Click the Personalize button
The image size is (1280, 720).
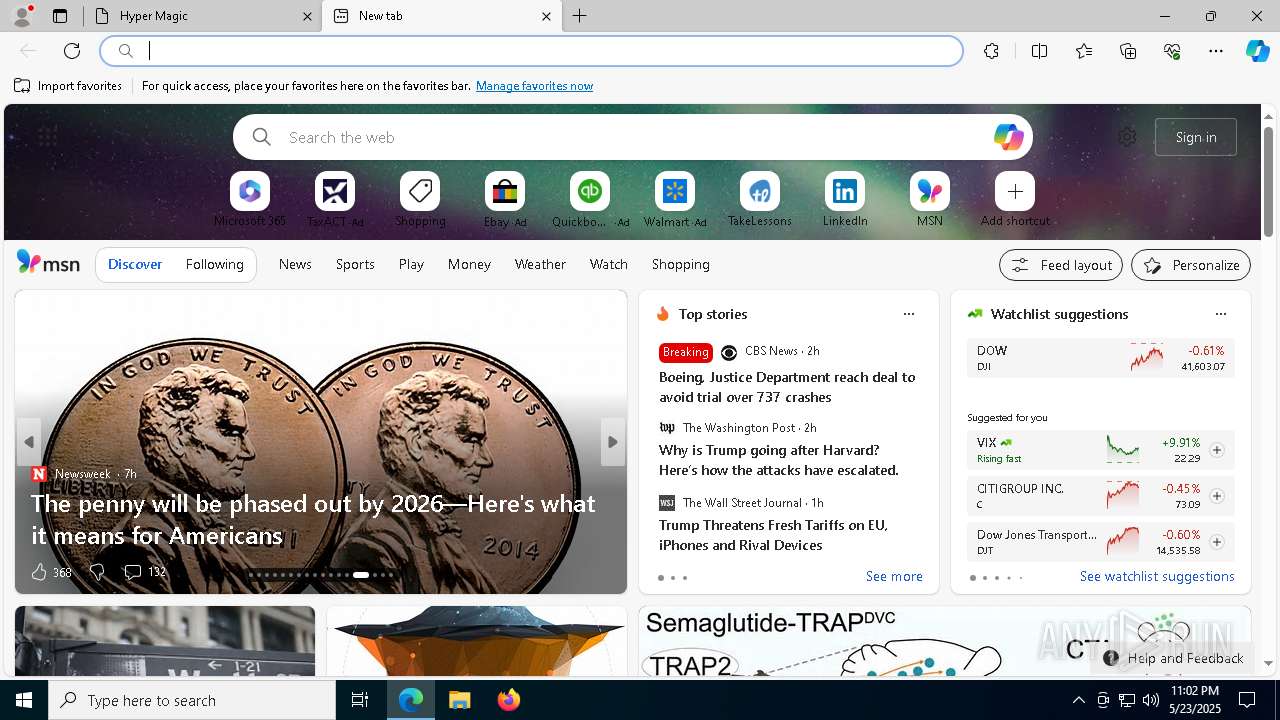tap(1191, 265)
